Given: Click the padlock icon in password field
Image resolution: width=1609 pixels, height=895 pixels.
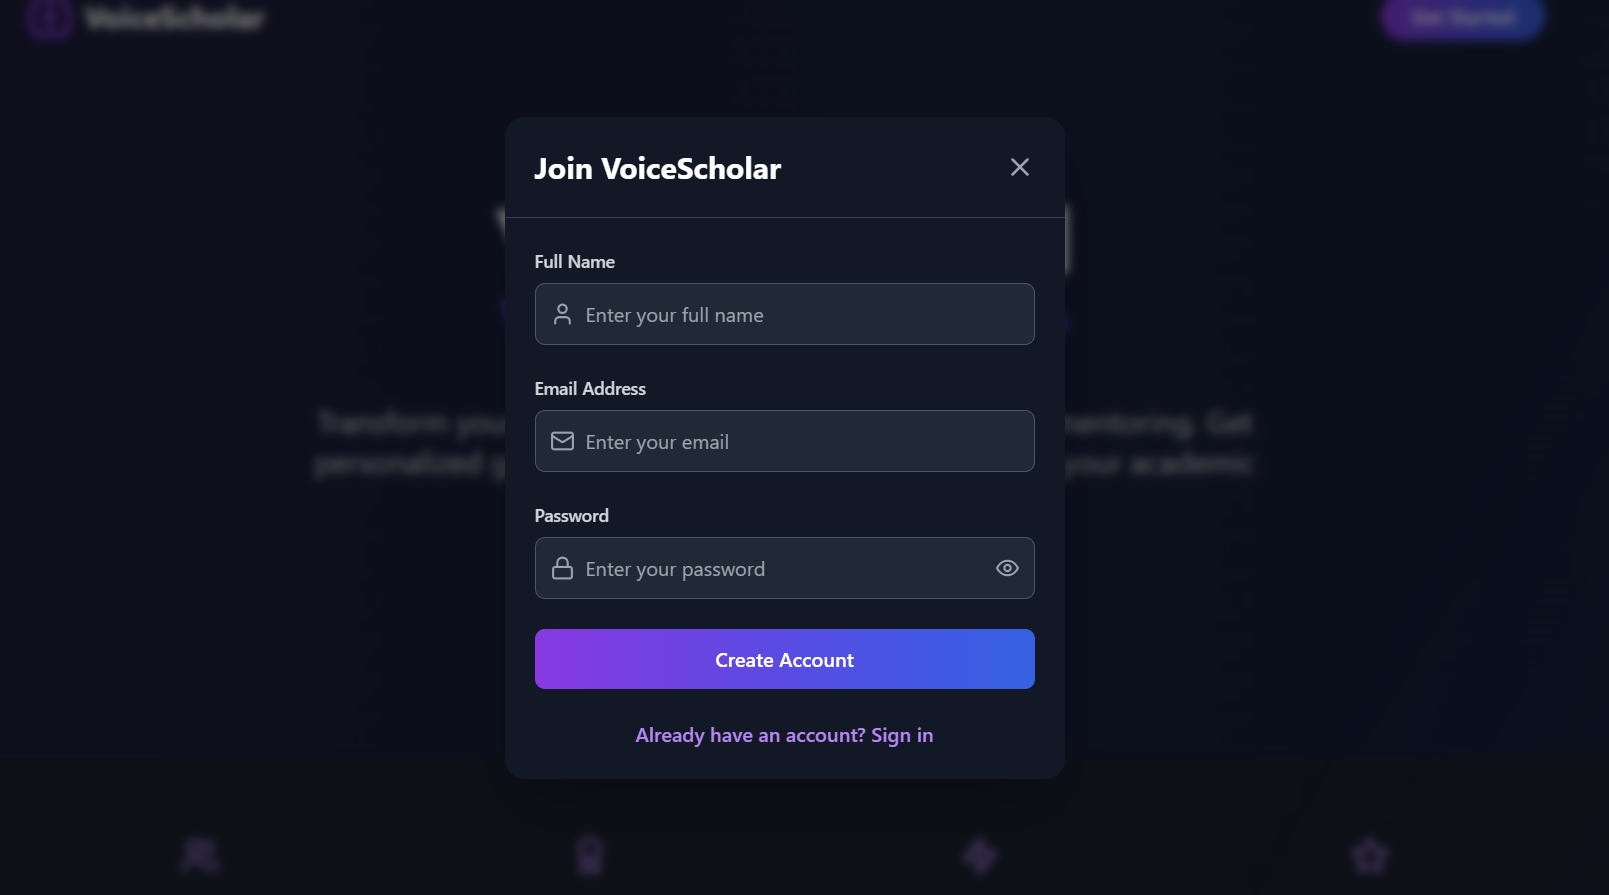Looking at the screenshot, I should click(562, 568).
